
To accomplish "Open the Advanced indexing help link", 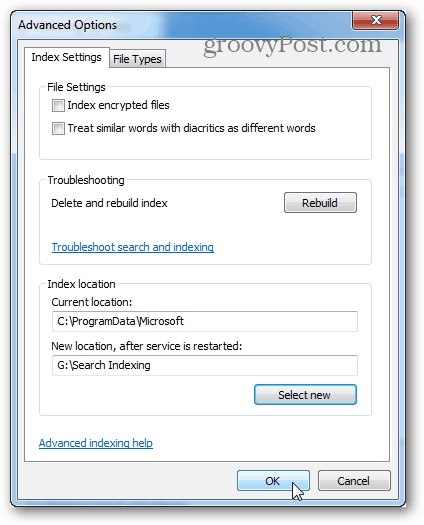I will pyautogui.click(x=96, y=443).
